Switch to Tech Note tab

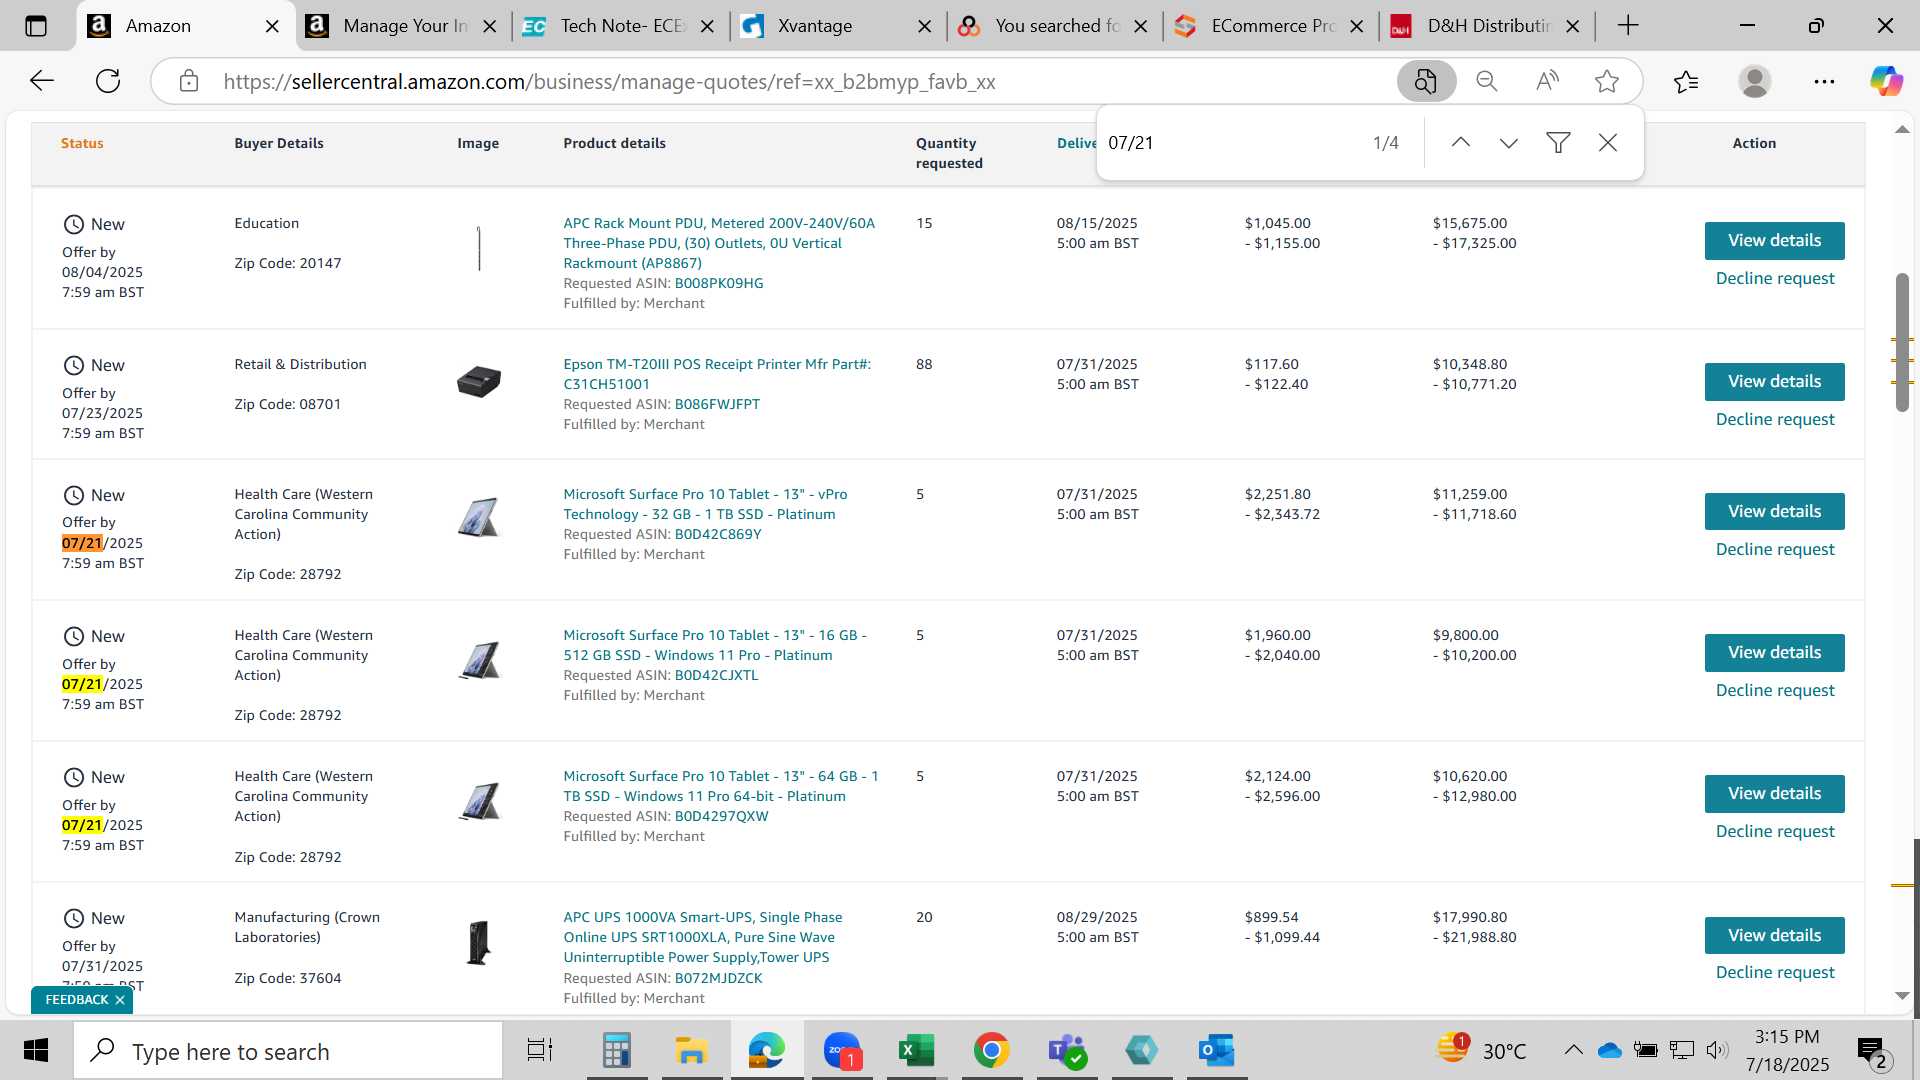[622, 26]
